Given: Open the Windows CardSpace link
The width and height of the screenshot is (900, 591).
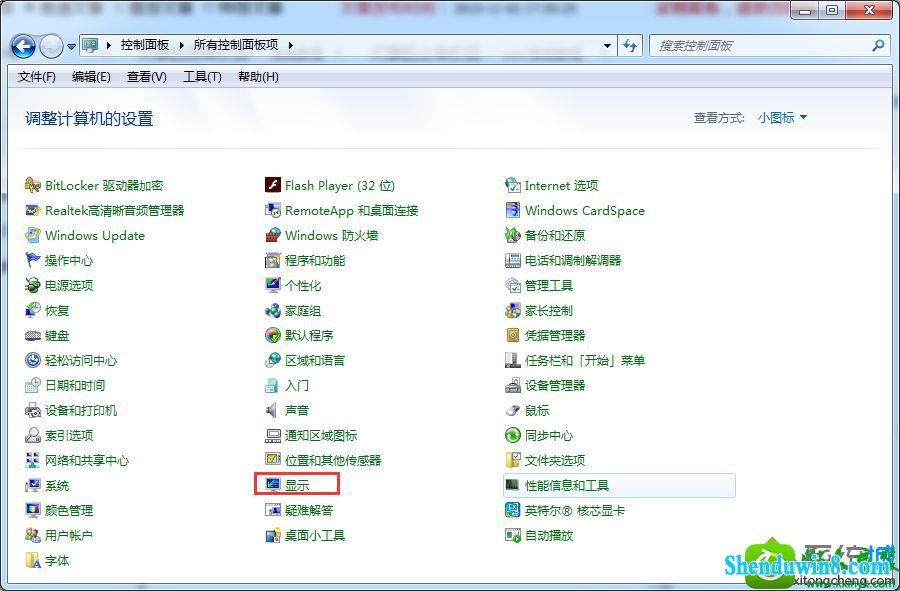Looking at the screenshot, I should click(x=585, y=211).
